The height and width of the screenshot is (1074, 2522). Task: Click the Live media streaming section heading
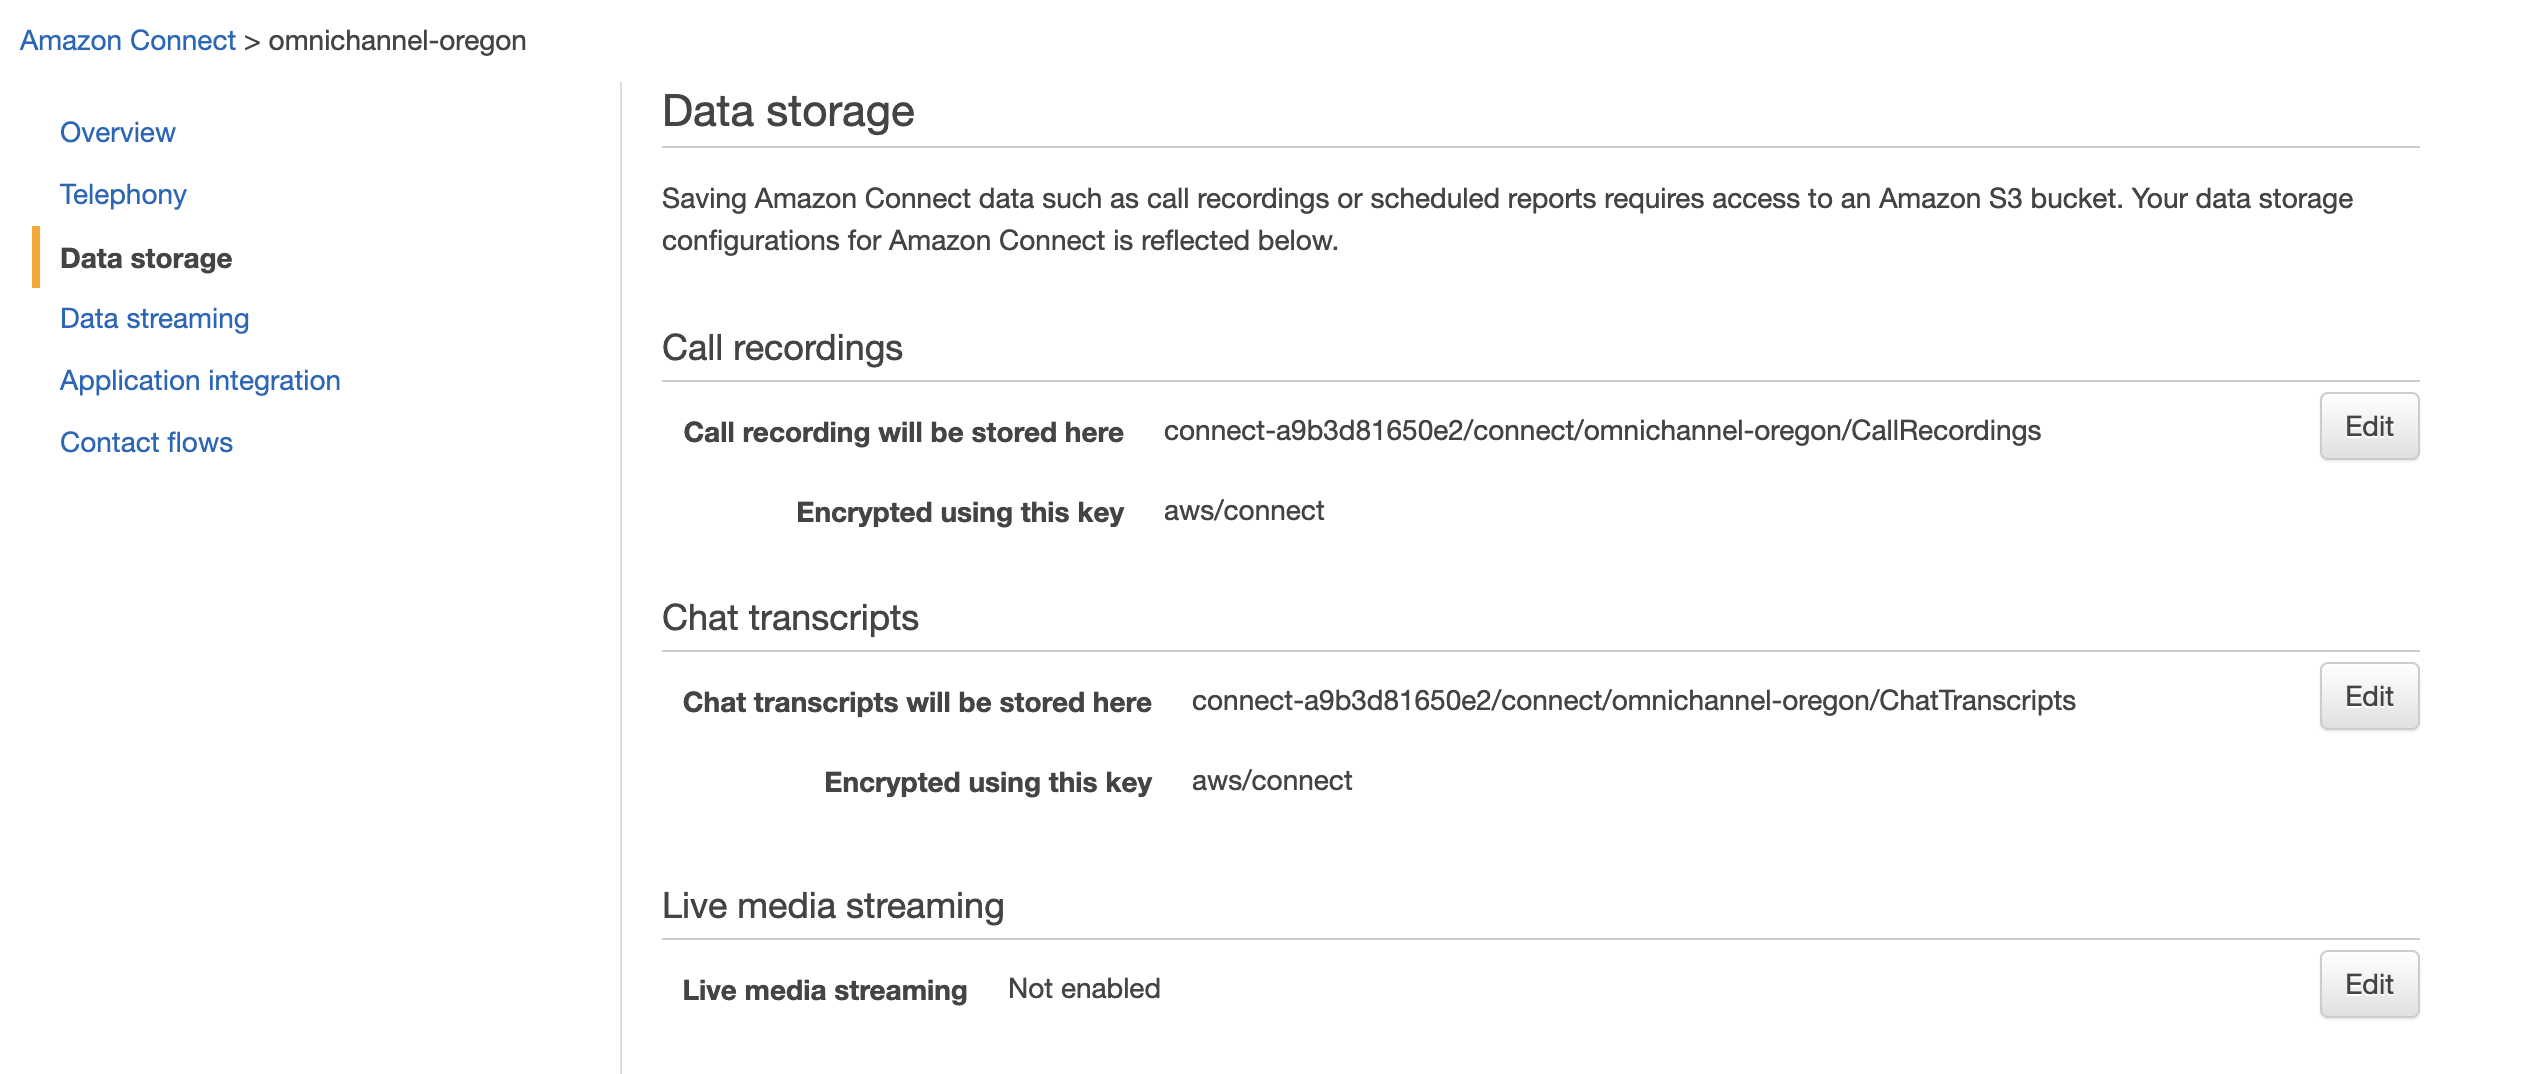(833, 906)
